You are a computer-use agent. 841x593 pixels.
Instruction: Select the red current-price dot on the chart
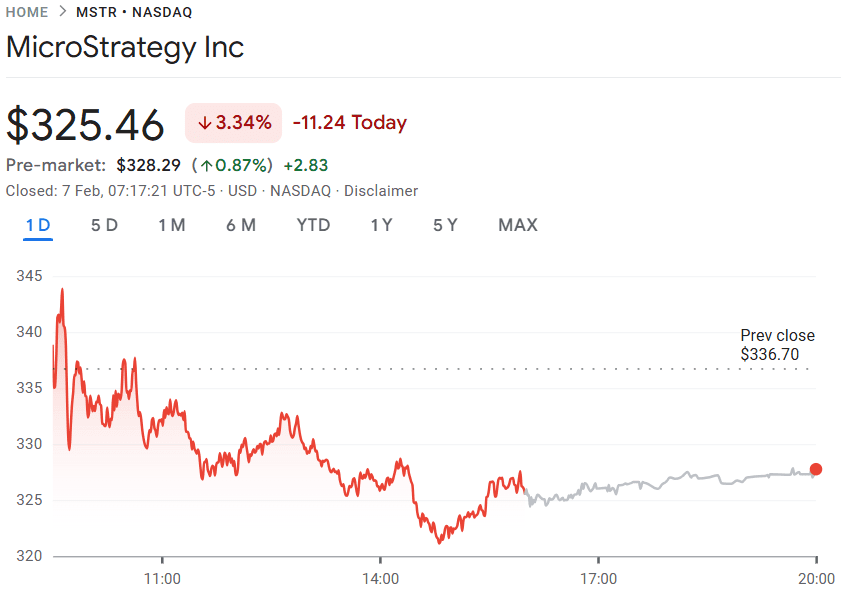point(815,468)
